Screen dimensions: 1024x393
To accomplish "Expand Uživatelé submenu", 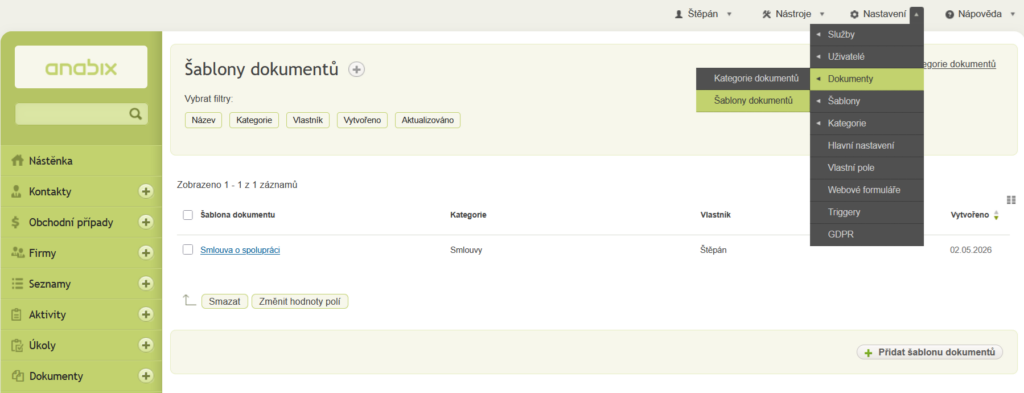I will click(x=867, y=57).
